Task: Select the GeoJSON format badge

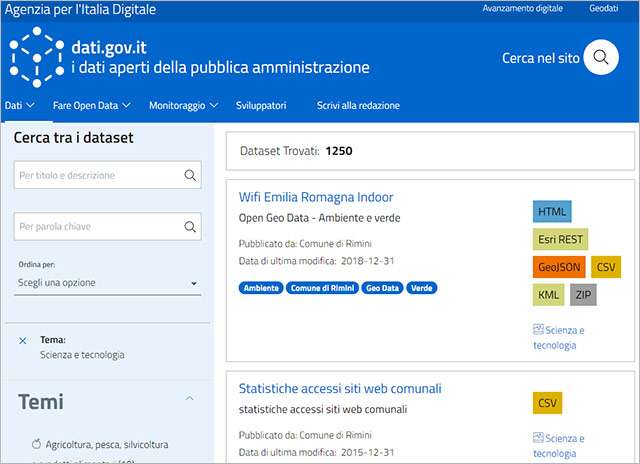Action: coord(559,267)
